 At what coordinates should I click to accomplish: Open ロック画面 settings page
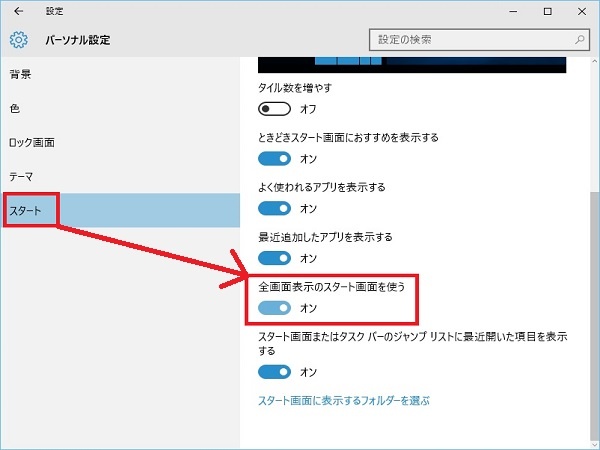coord(31,142)
